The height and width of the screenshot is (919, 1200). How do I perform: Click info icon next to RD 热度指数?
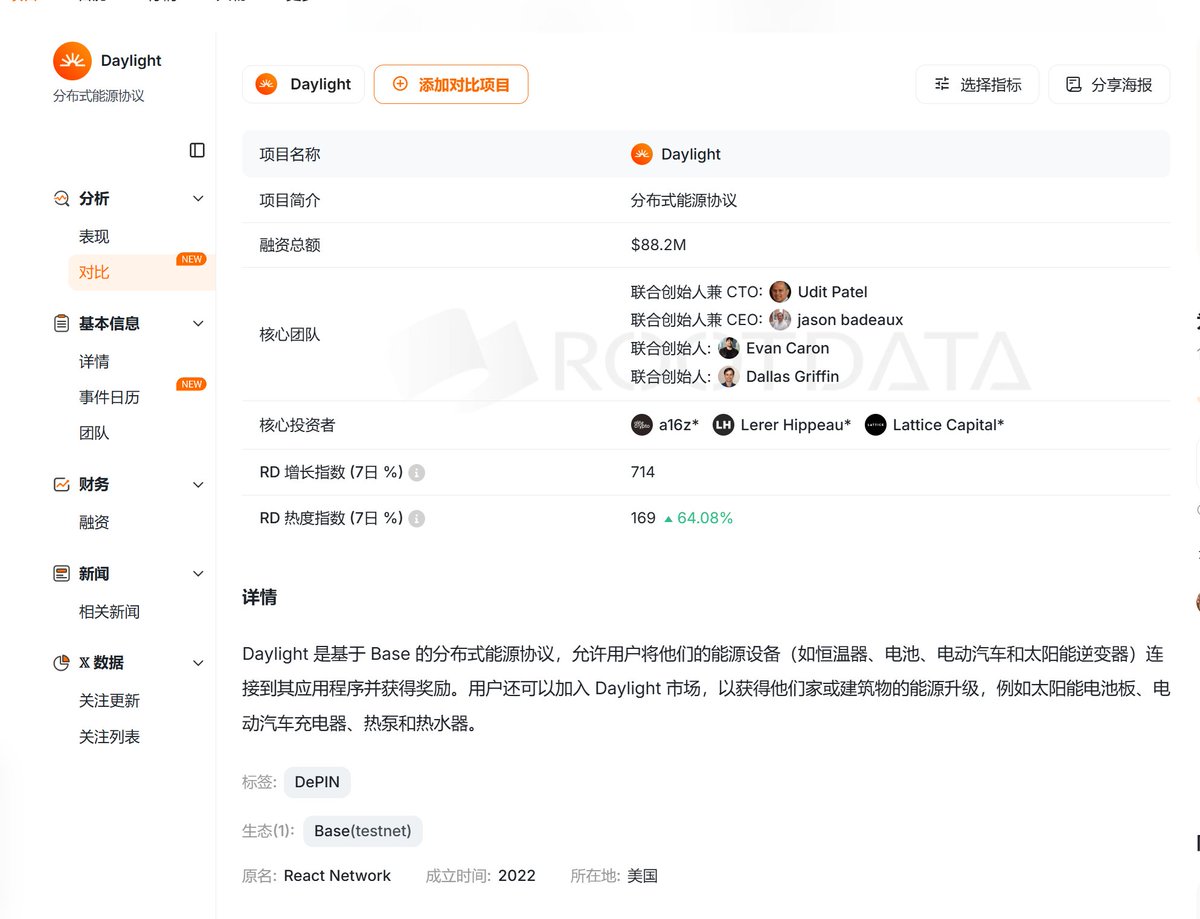417,518
